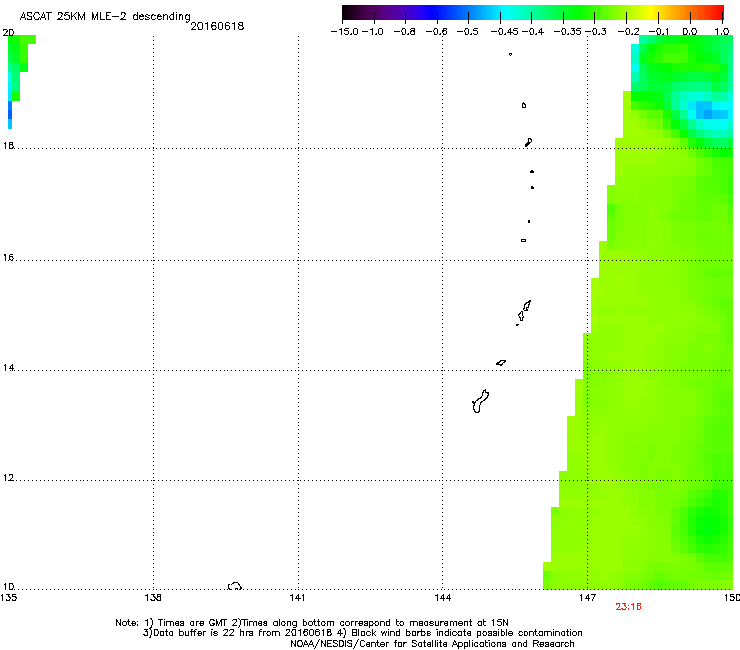Screen dimensions: 740x650
Task: Click the latitude label '18'
Action: 8,145
